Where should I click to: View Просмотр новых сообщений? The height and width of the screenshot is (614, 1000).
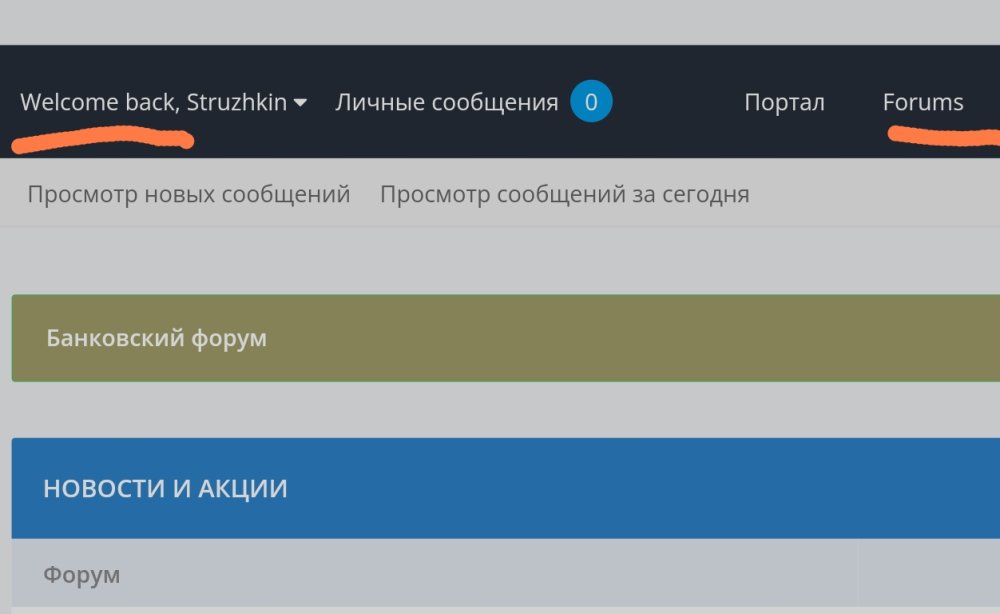pos(189,194)
